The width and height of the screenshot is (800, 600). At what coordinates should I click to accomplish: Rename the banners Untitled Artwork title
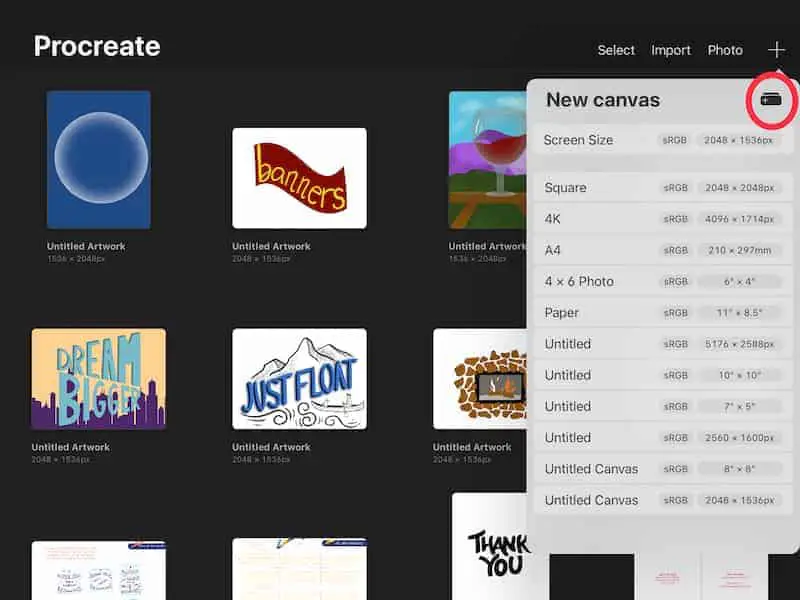pos(271,246)
